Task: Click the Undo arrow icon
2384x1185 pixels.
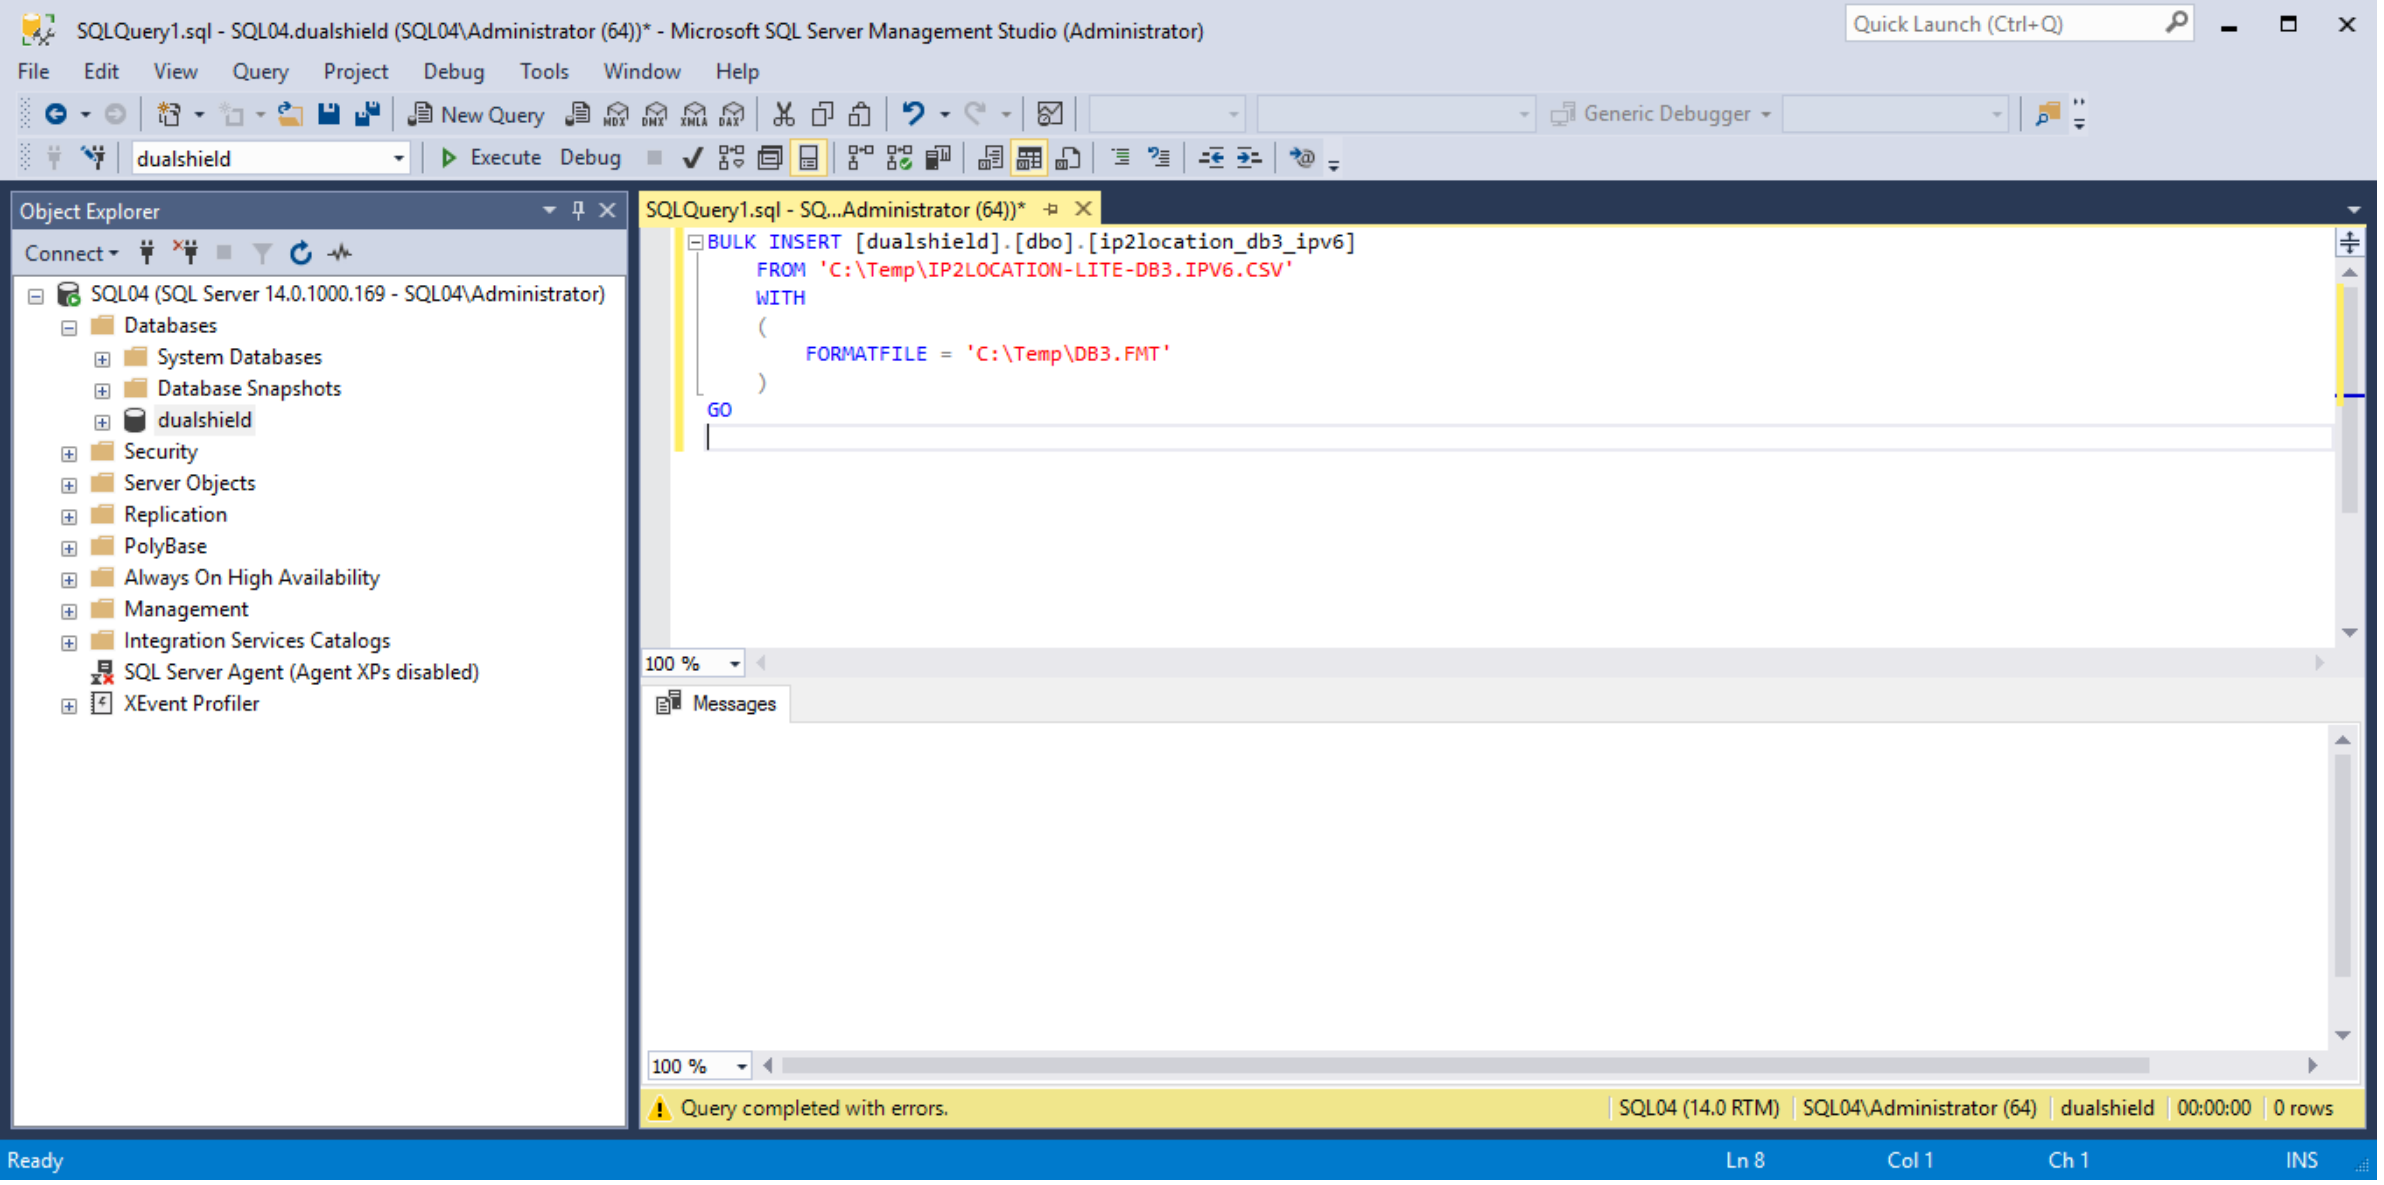Action: click(x=912, y=114)
